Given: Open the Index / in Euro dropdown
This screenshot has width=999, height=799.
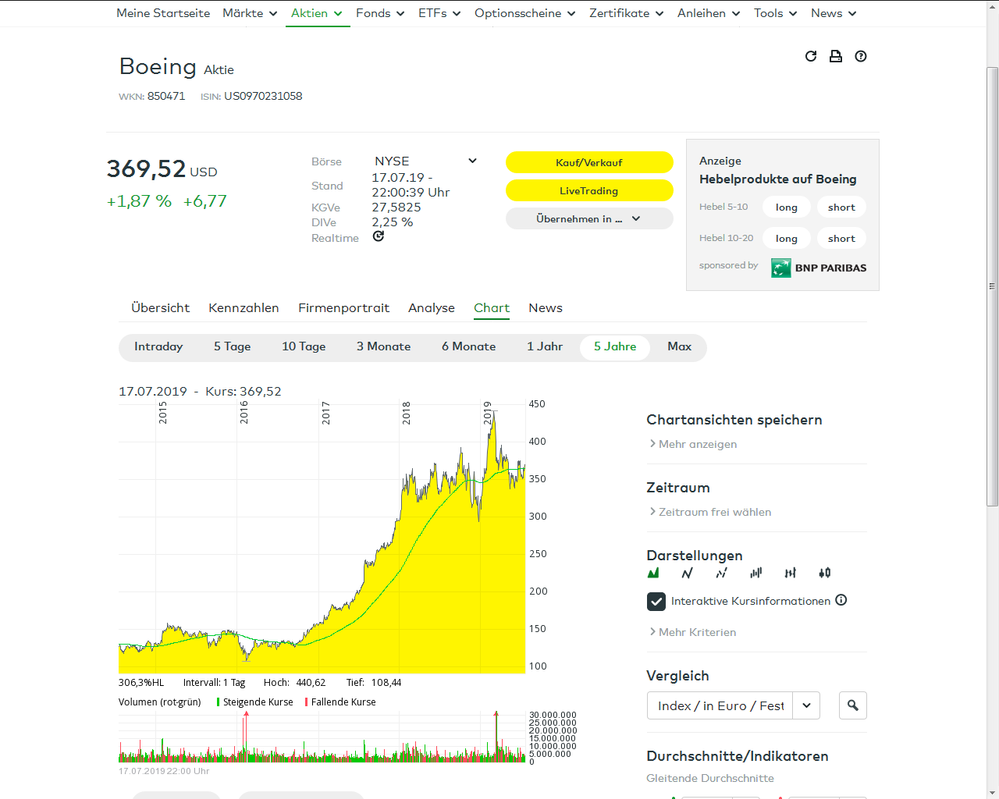Looking at the screenshot, I should (x=806, y=705).
